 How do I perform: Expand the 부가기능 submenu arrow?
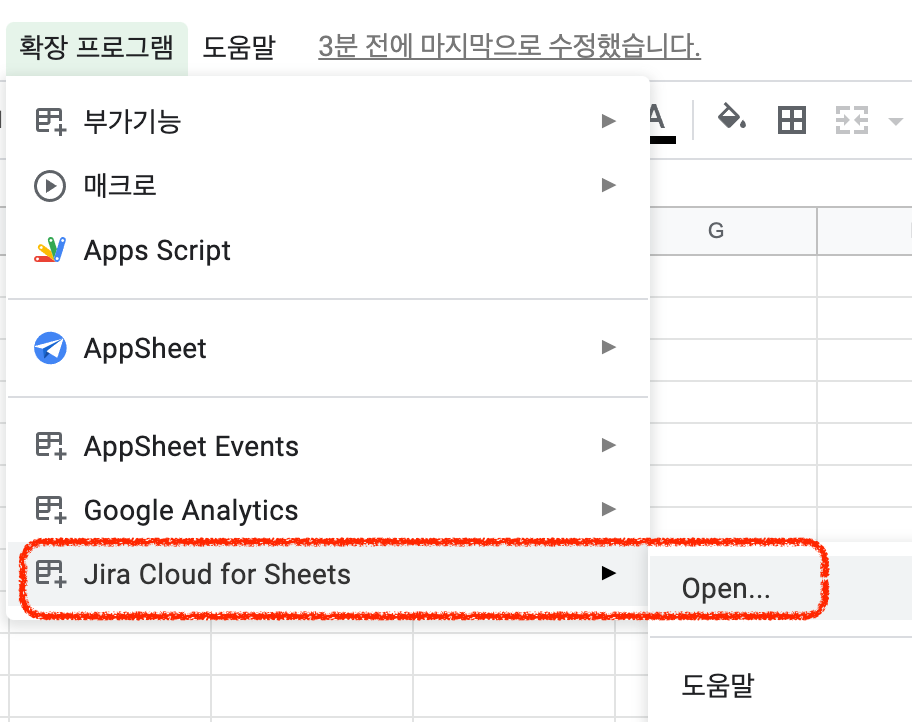tap(608, 121)
